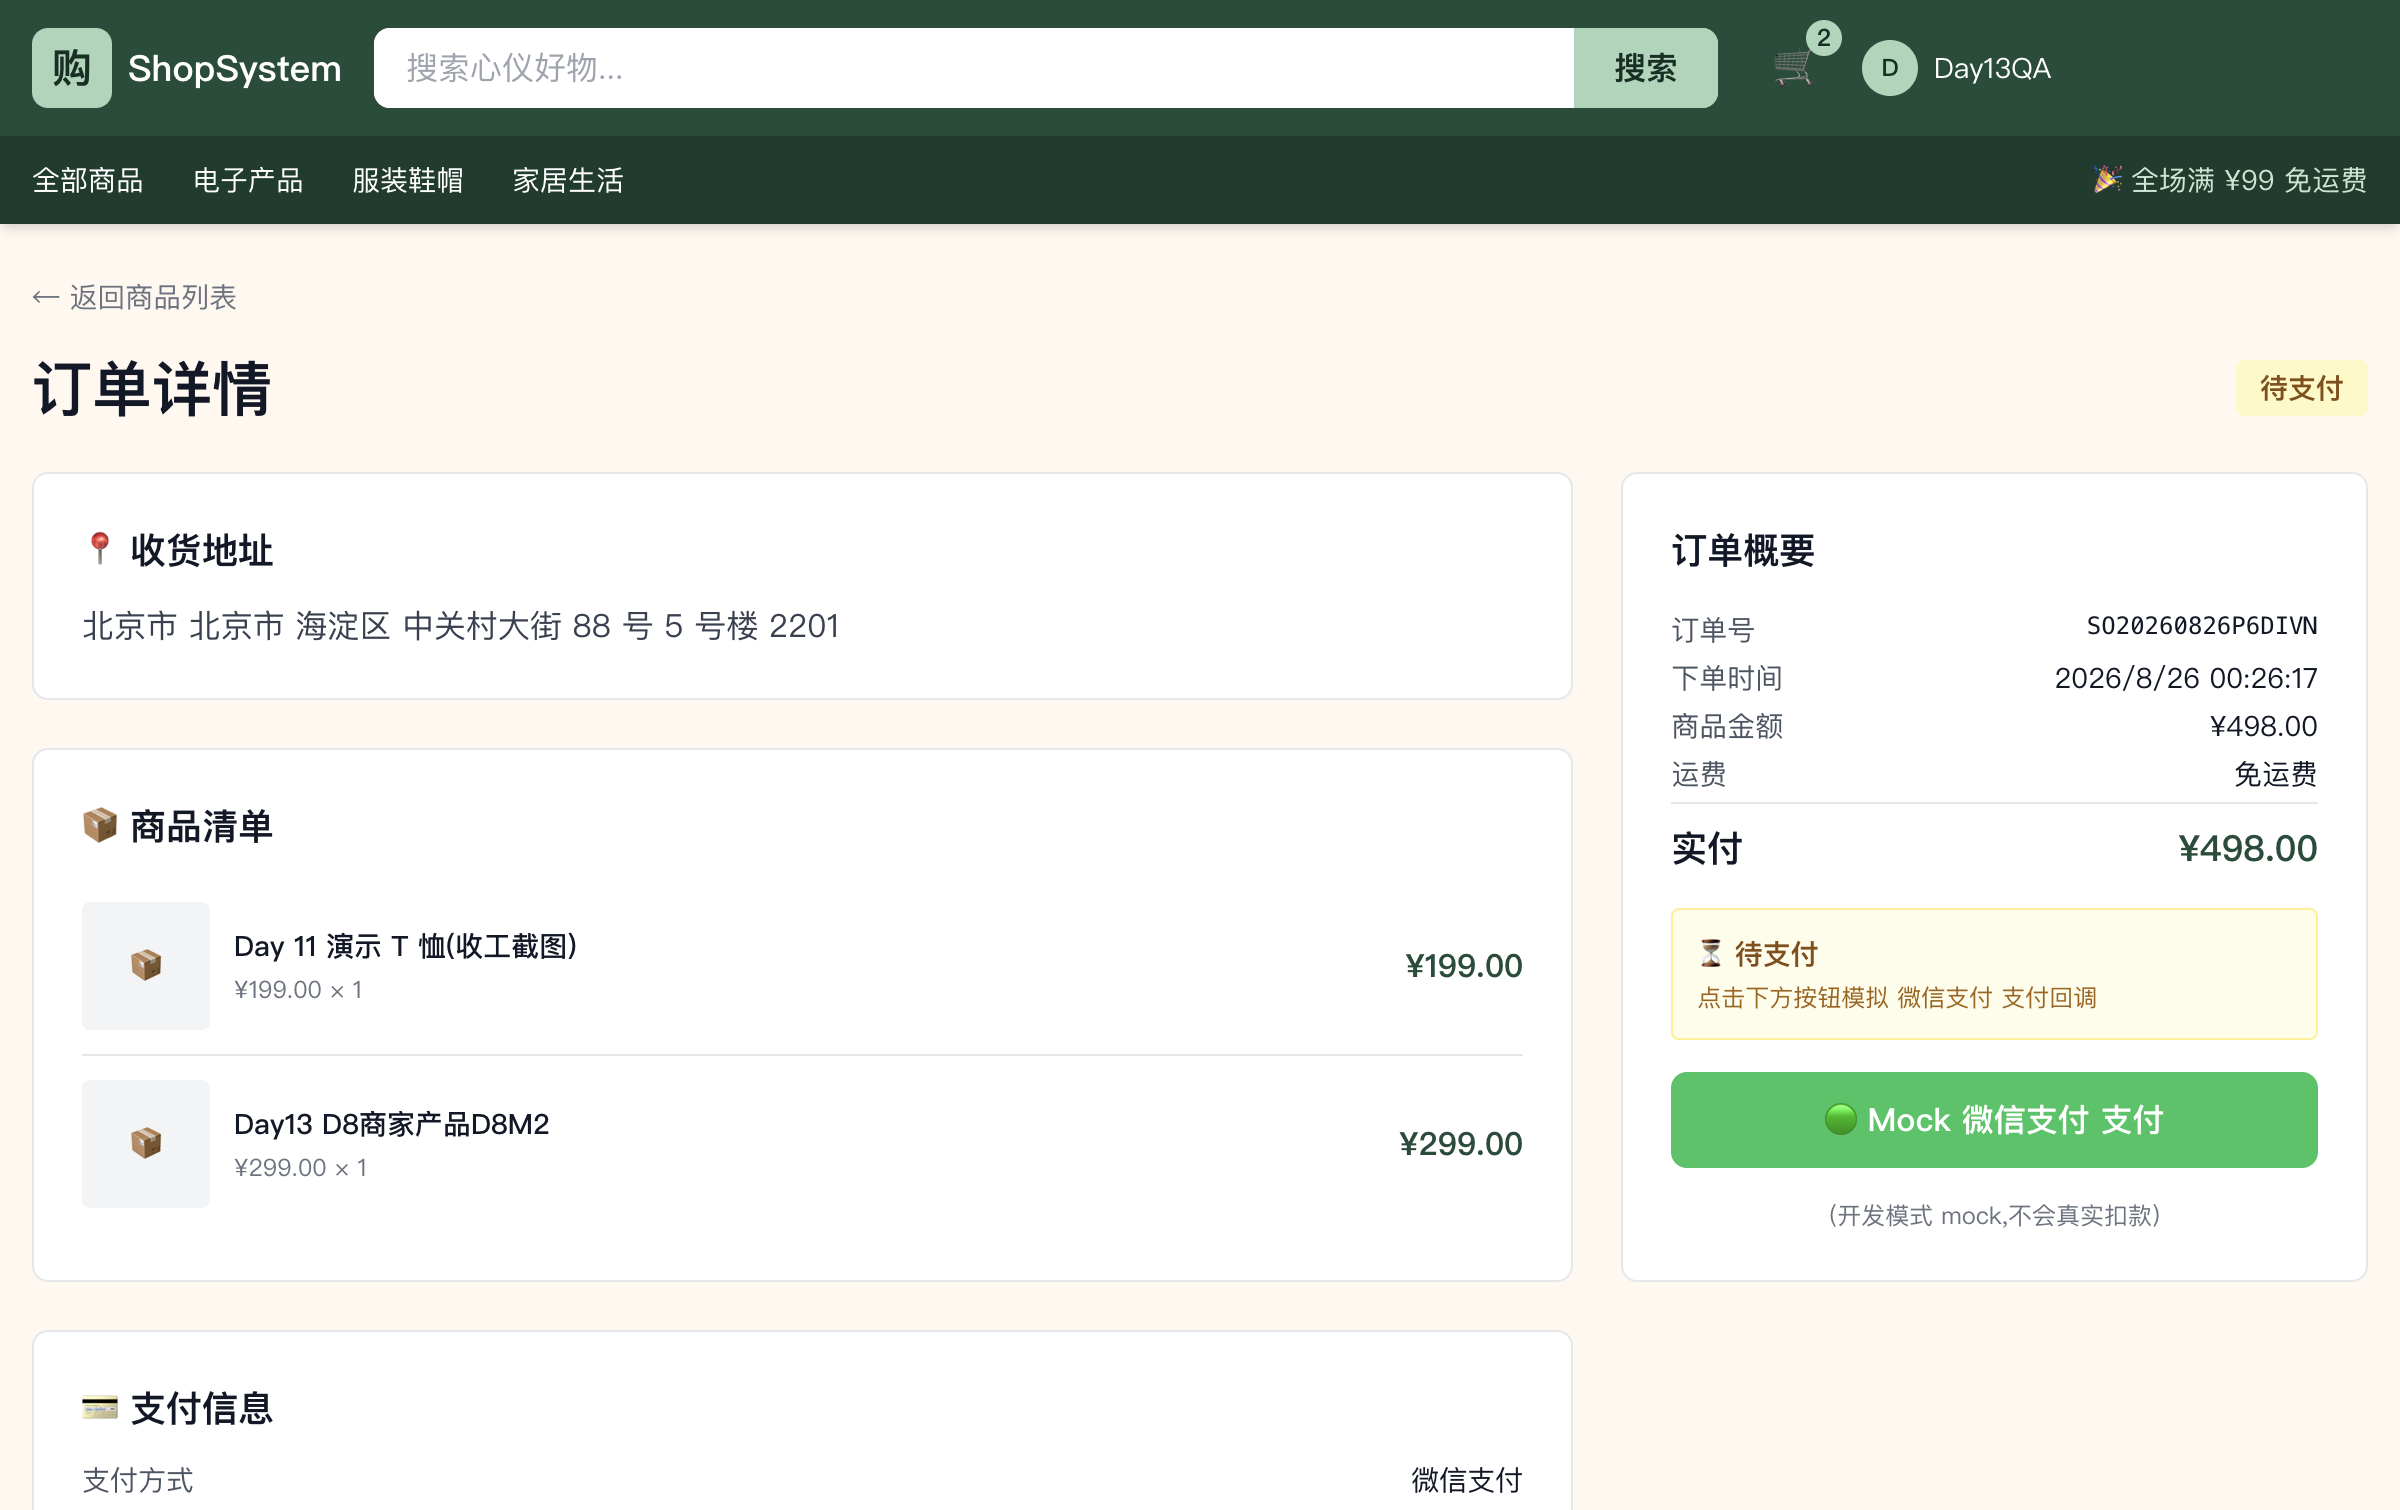
Task: Click the 订单详情 page heading
Action: (x=152, y=388)
